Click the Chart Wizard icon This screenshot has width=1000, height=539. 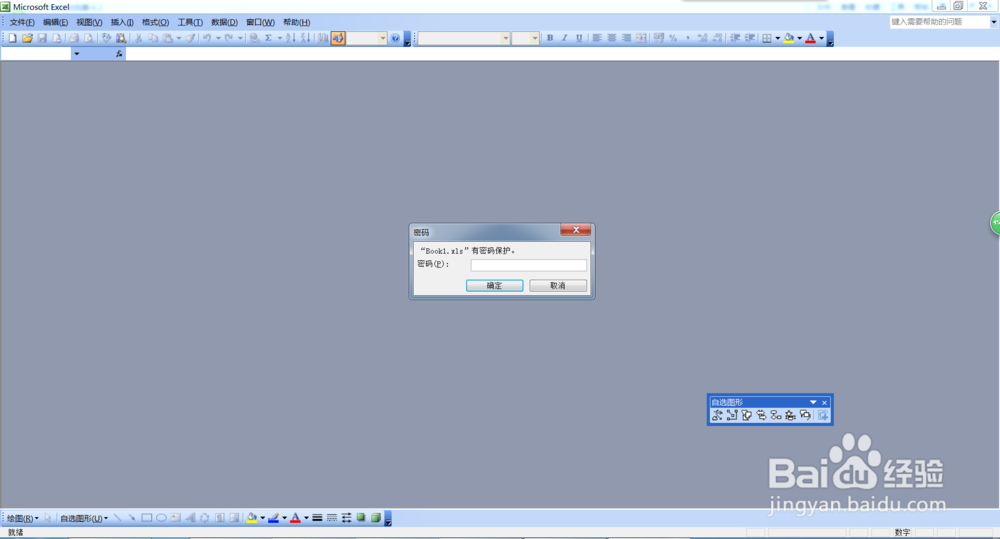click(x=323, y=38)
